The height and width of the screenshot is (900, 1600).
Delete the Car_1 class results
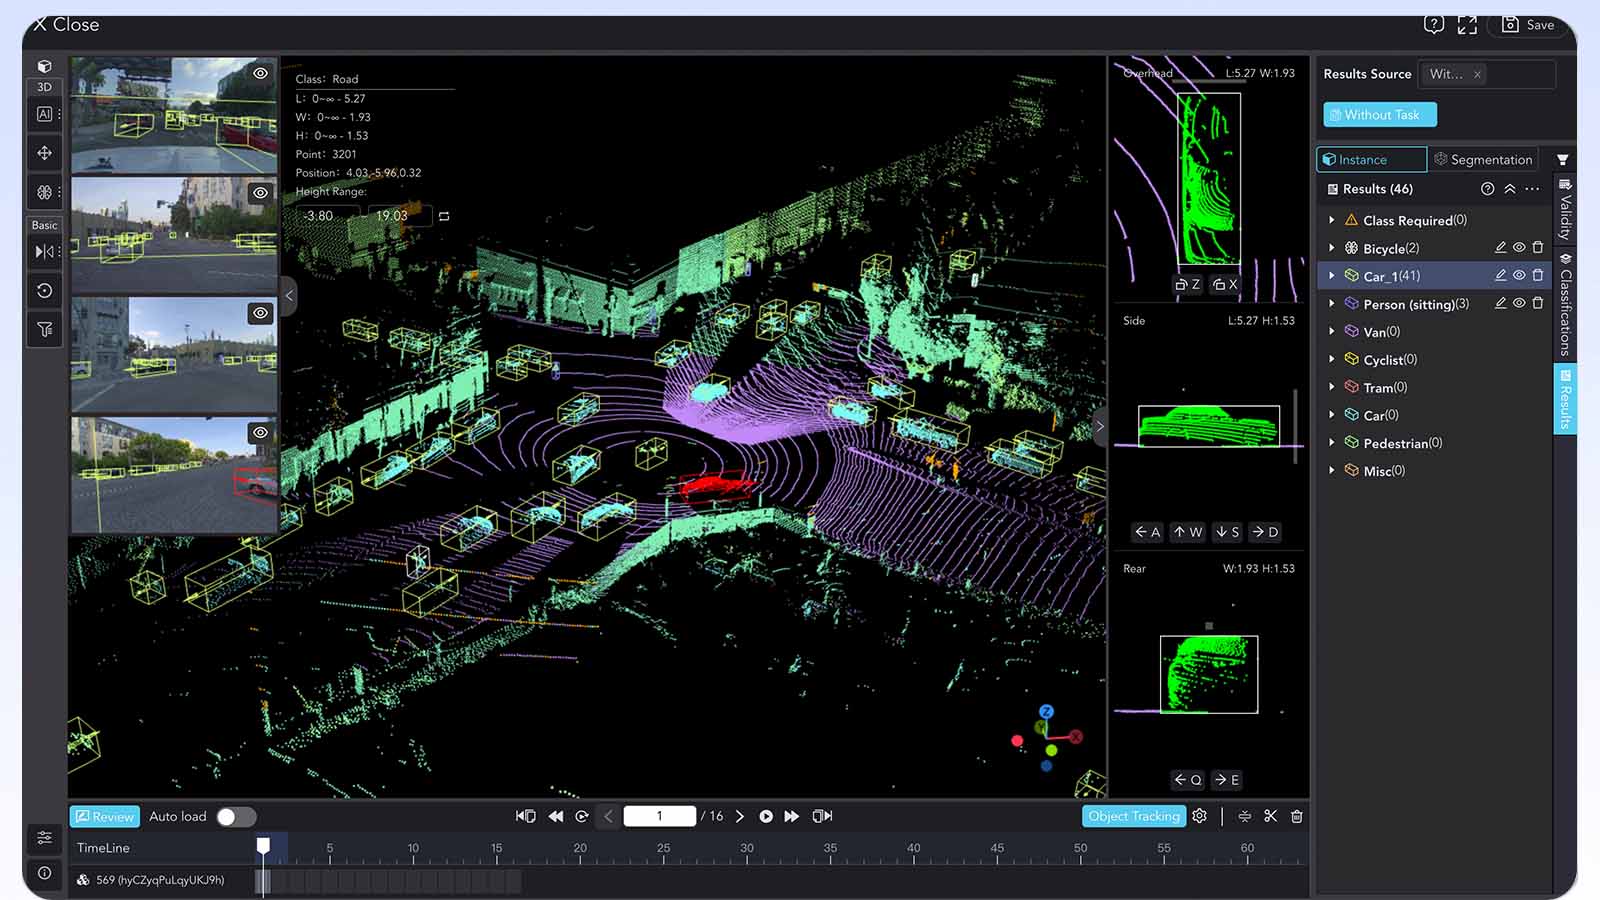tap(1538, 275)
